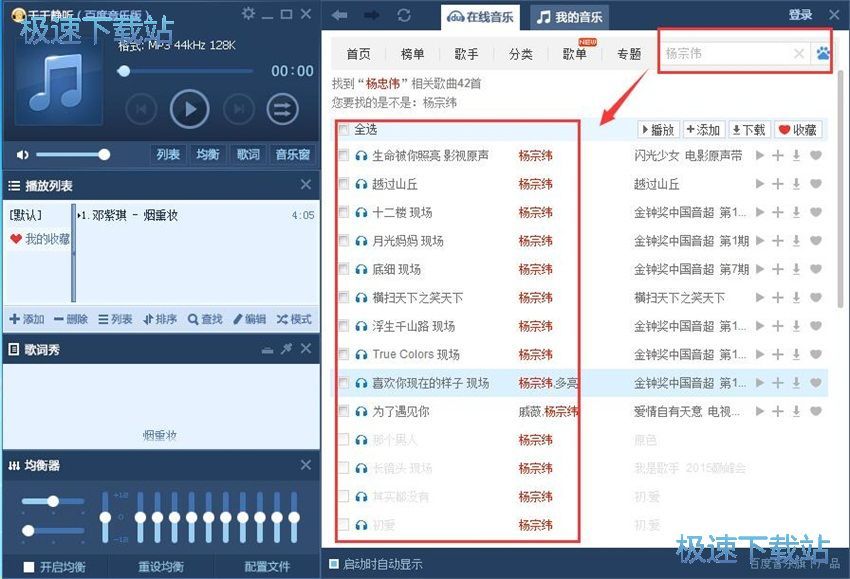Open the 编辑 edit menu
This screenshot has height=579, width=850.
[249, 319]
